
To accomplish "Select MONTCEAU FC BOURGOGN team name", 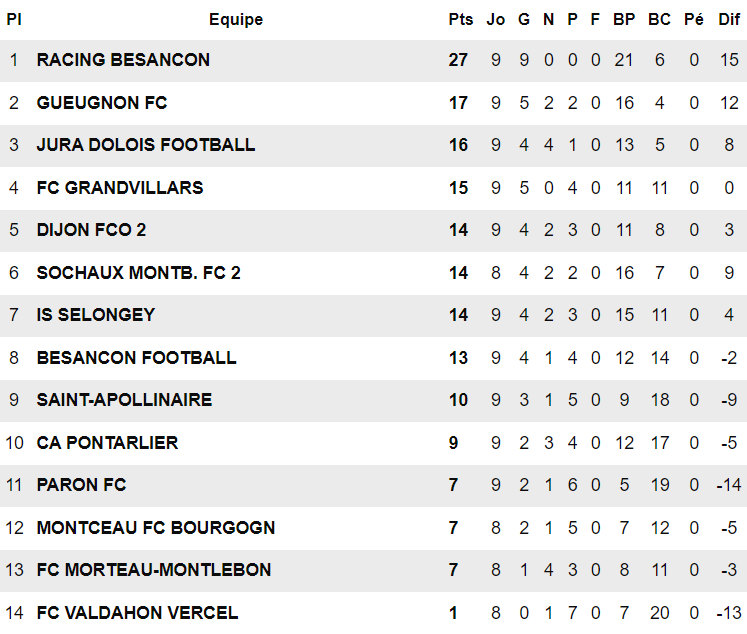I will [x=156, y=528].
